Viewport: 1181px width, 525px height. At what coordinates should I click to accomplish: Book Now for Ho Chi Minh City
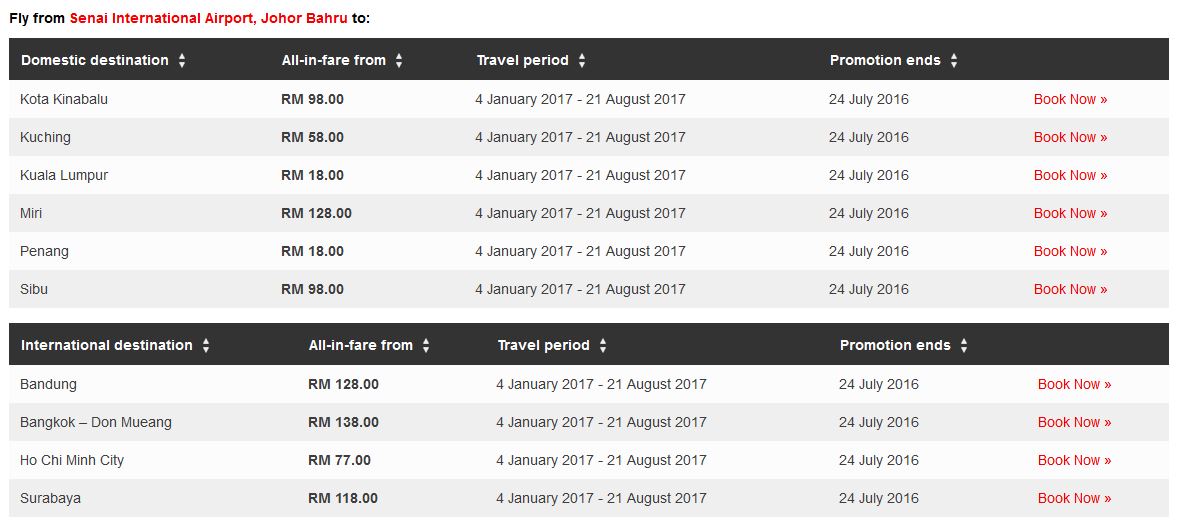(1074, 460)
